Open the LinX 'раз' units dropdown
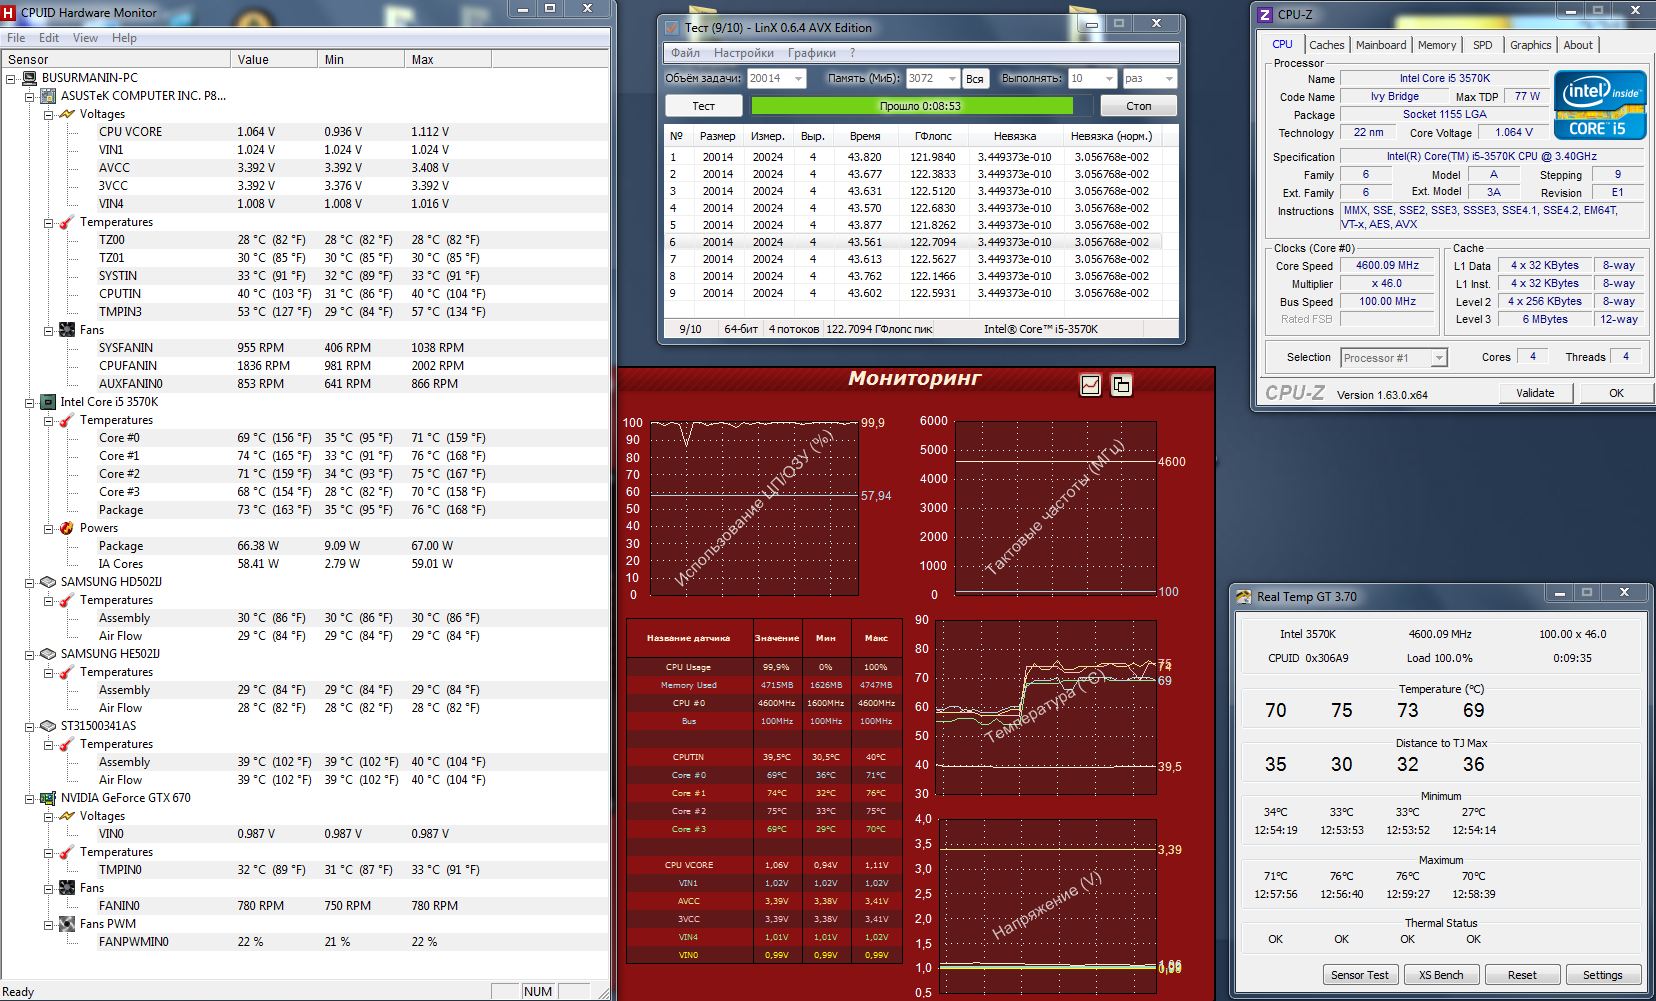Viewport: 1656px width, 1001px height. 1169,78
